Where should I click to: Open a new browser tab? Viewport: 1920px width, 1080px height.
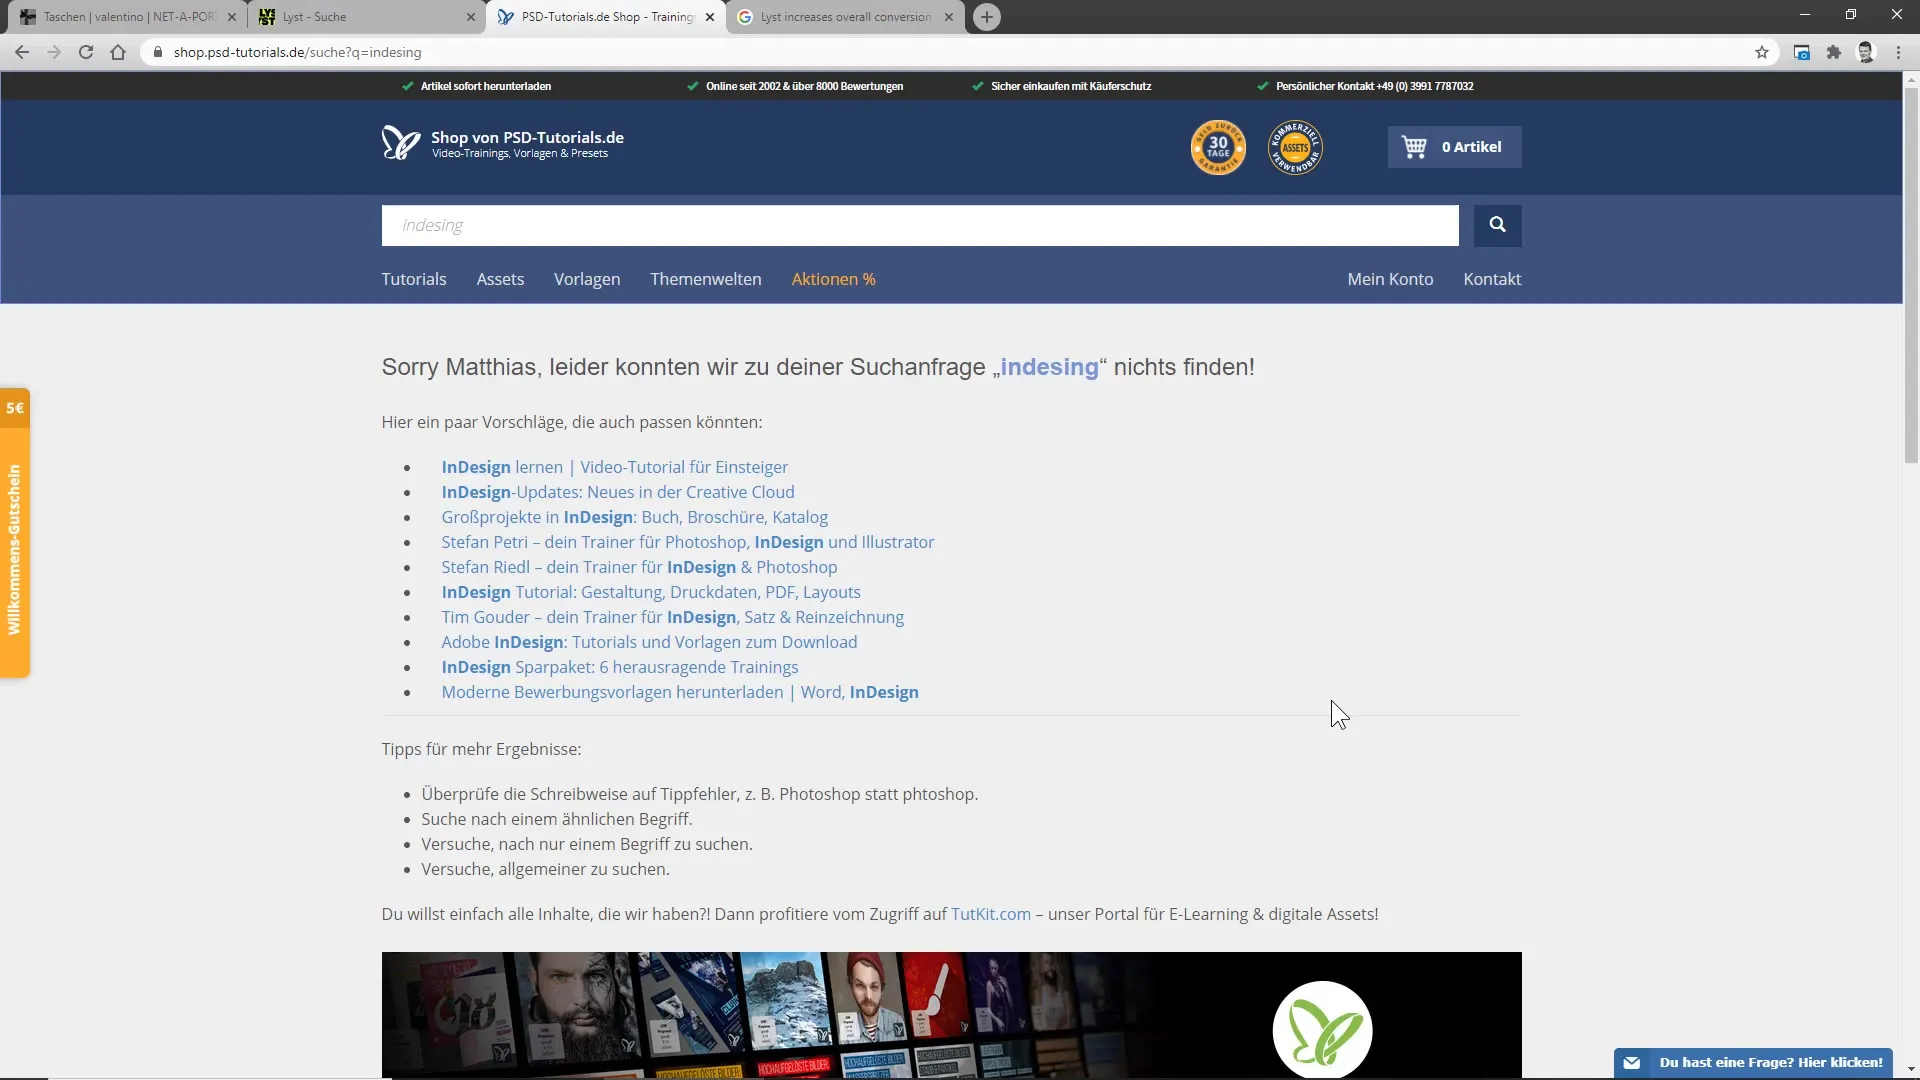[987, 17]
